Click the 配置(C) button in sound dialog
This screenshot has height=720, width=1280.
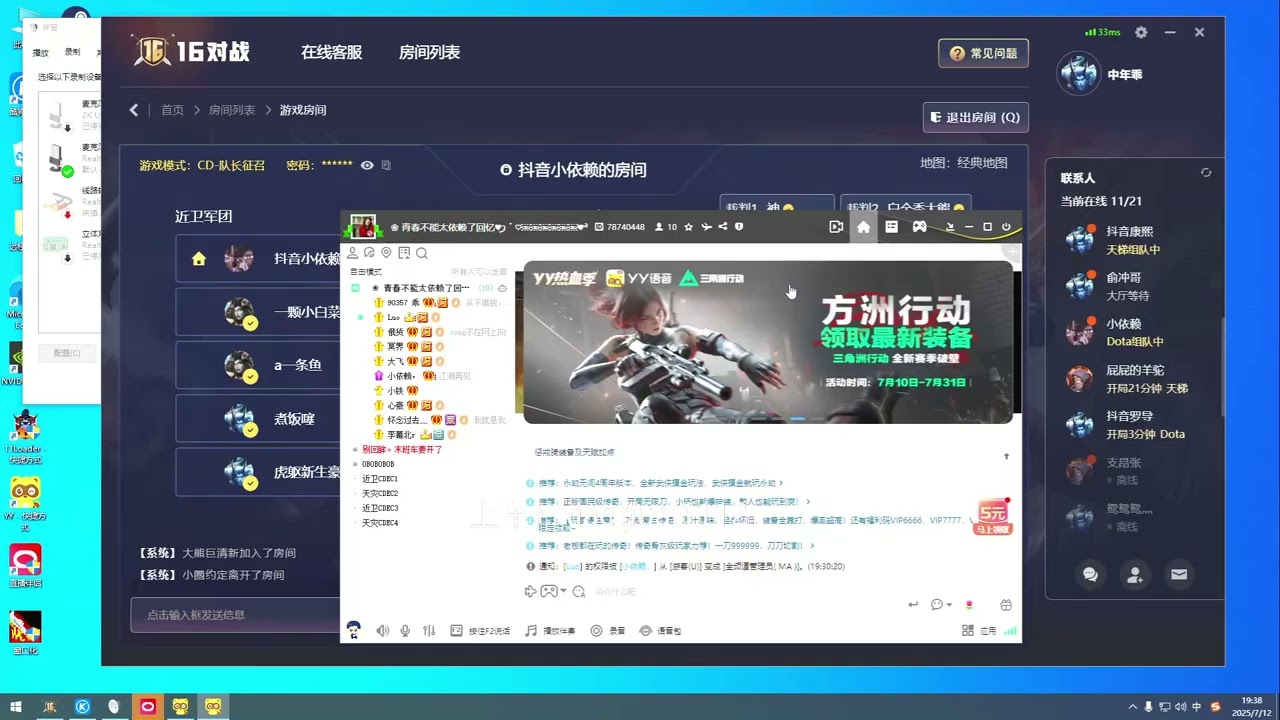pos(67,353)
